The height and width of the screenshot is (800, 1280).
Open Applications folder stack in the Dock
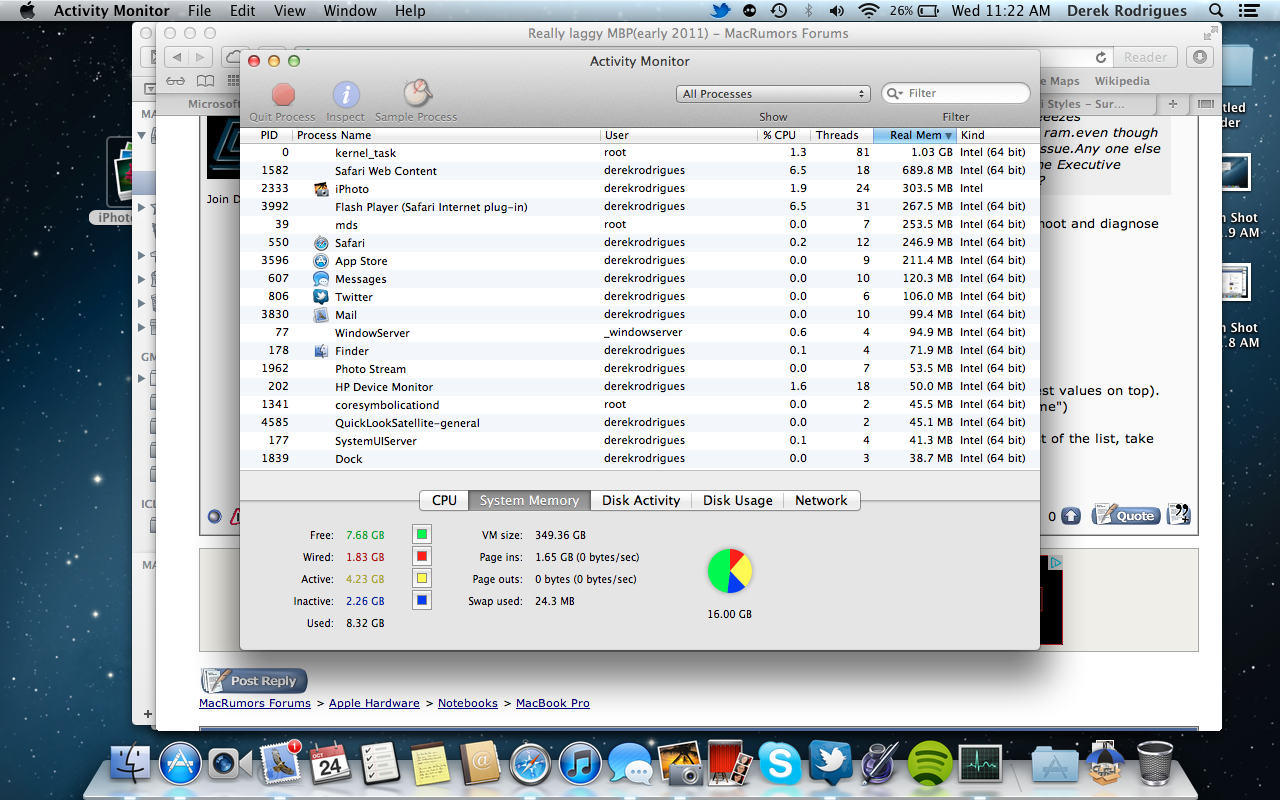[x=1054, y=765]
